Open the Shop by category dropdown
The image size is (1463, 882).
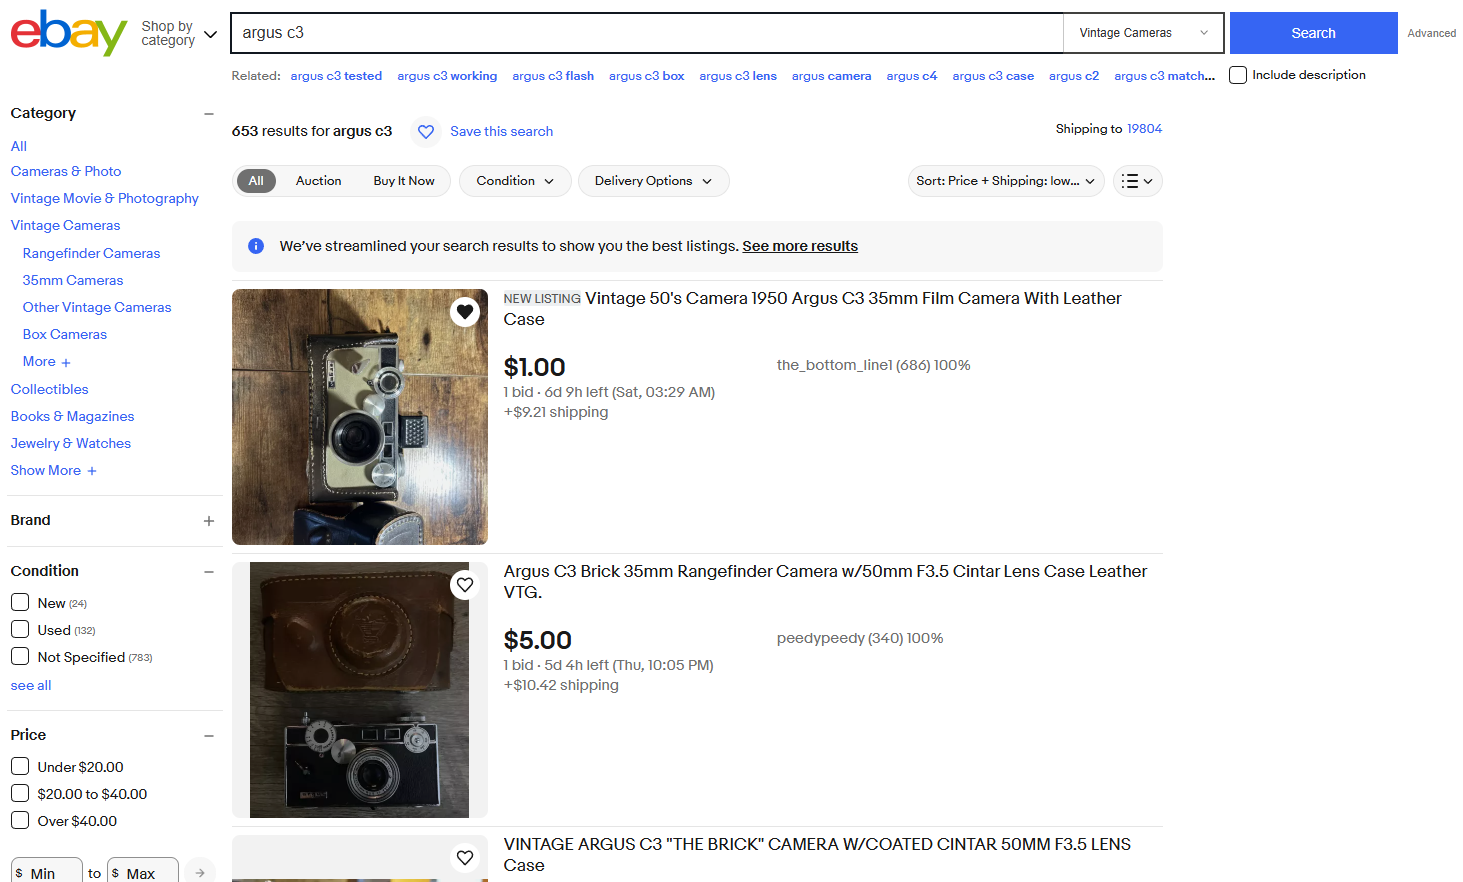point(179,33)
